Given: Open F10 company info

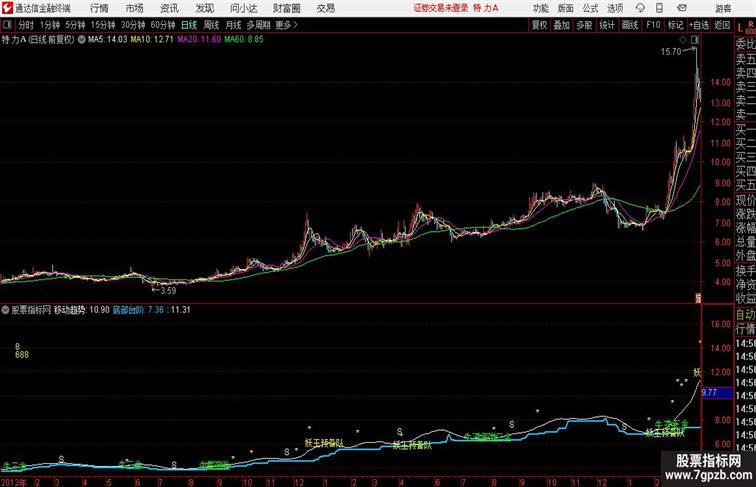Looking at the screenshot, I should 653,25.
